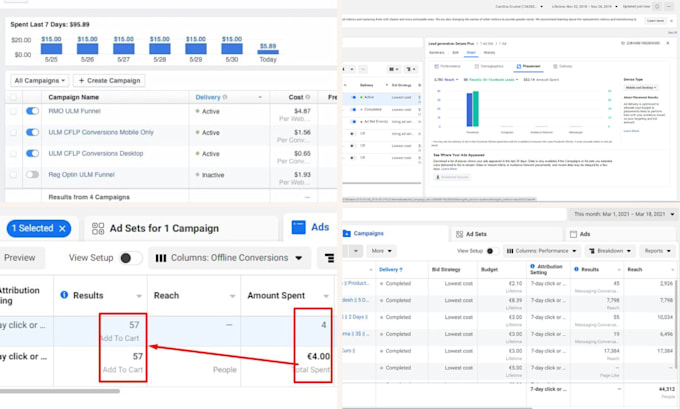This screenshot has width=680, height=409.
Task: Open the Chart tab in Lead generation panel
Action: [x=471, y=53]
